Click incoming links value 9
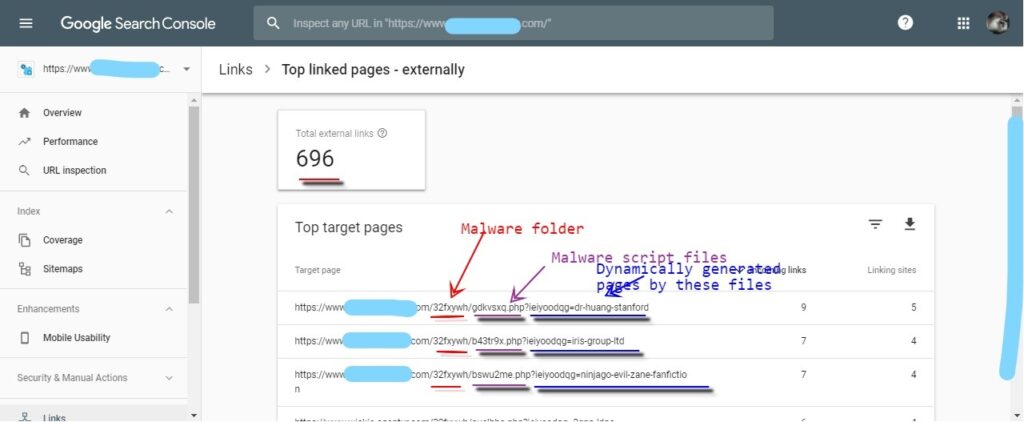 tap(803, 307)
